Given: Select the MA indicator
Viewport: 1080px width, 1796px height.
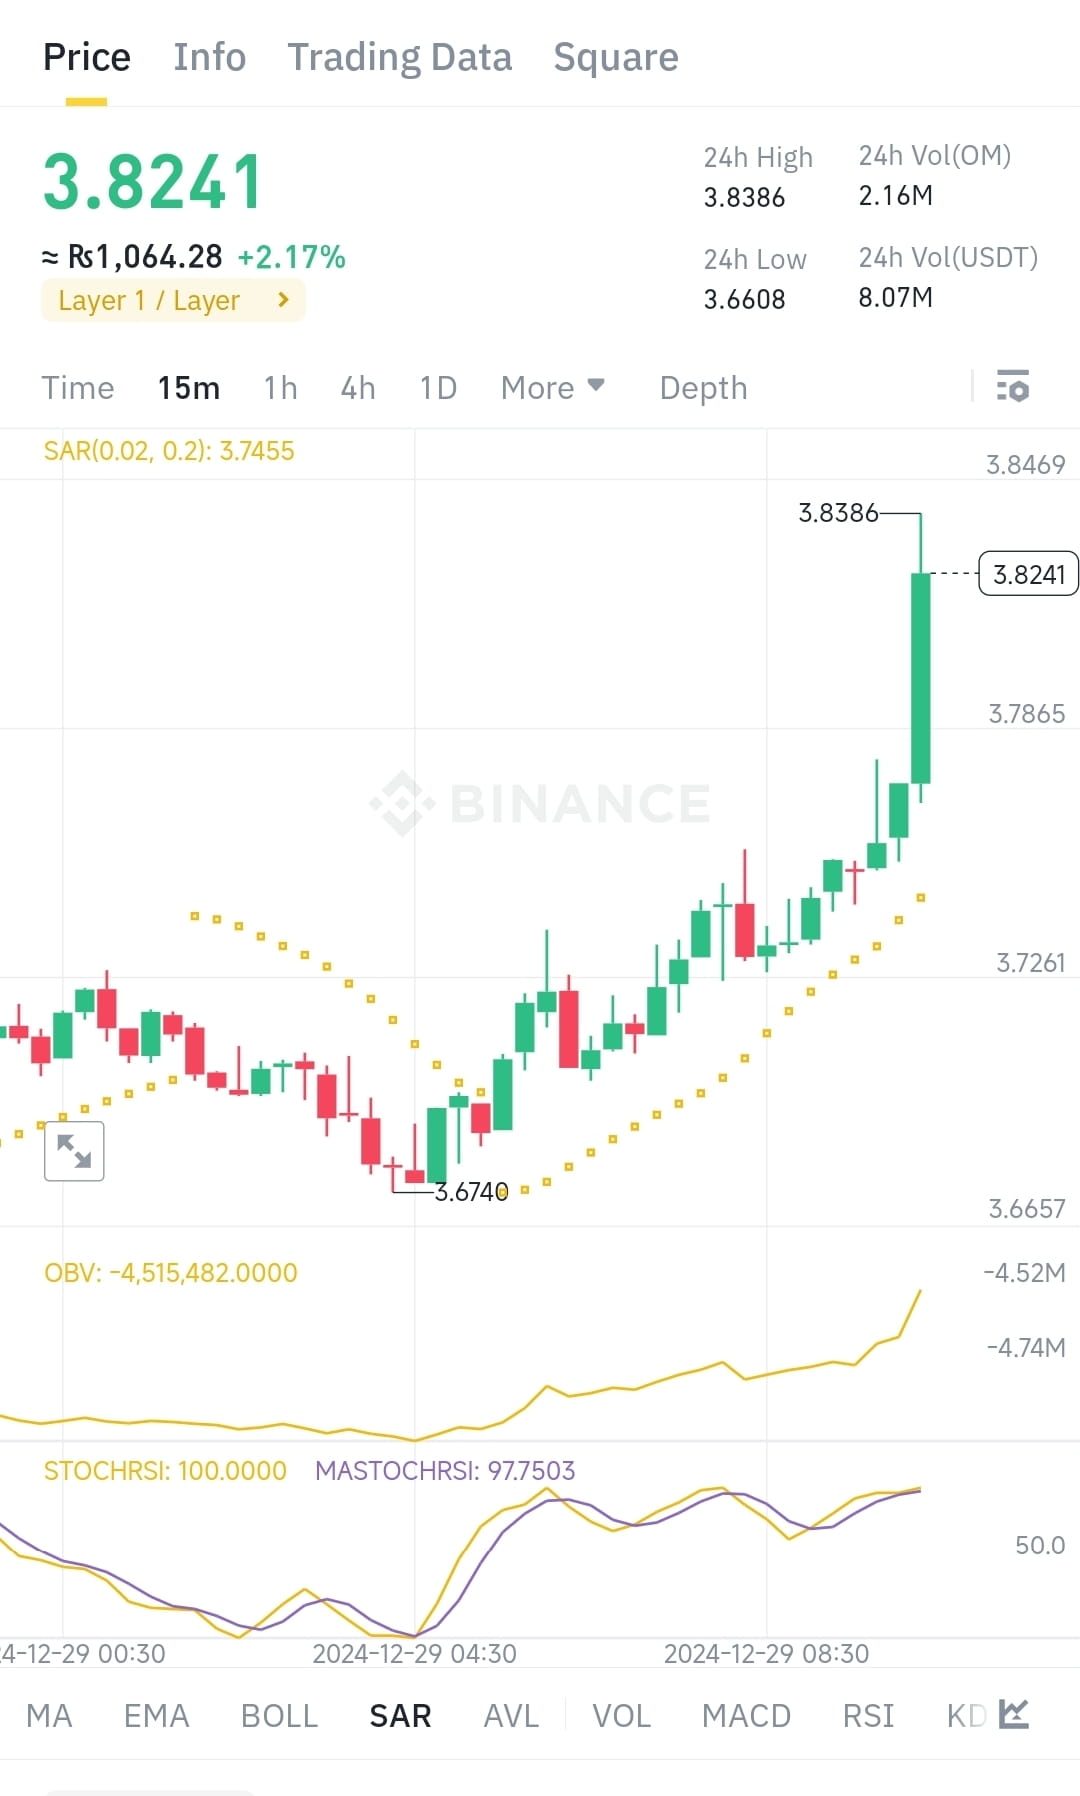Looking at the screenshot, I should (49, 1715).
